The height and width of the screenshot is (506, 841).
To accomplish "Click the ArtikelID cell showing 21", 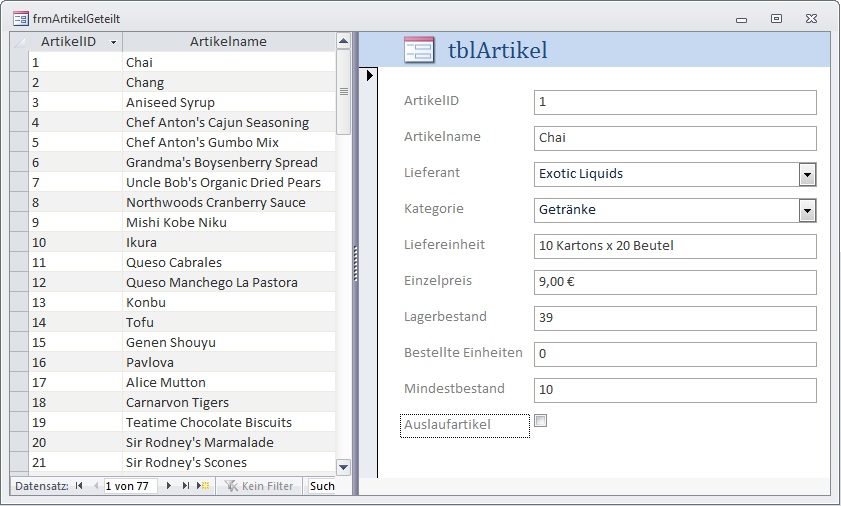I will coord(76,463).
